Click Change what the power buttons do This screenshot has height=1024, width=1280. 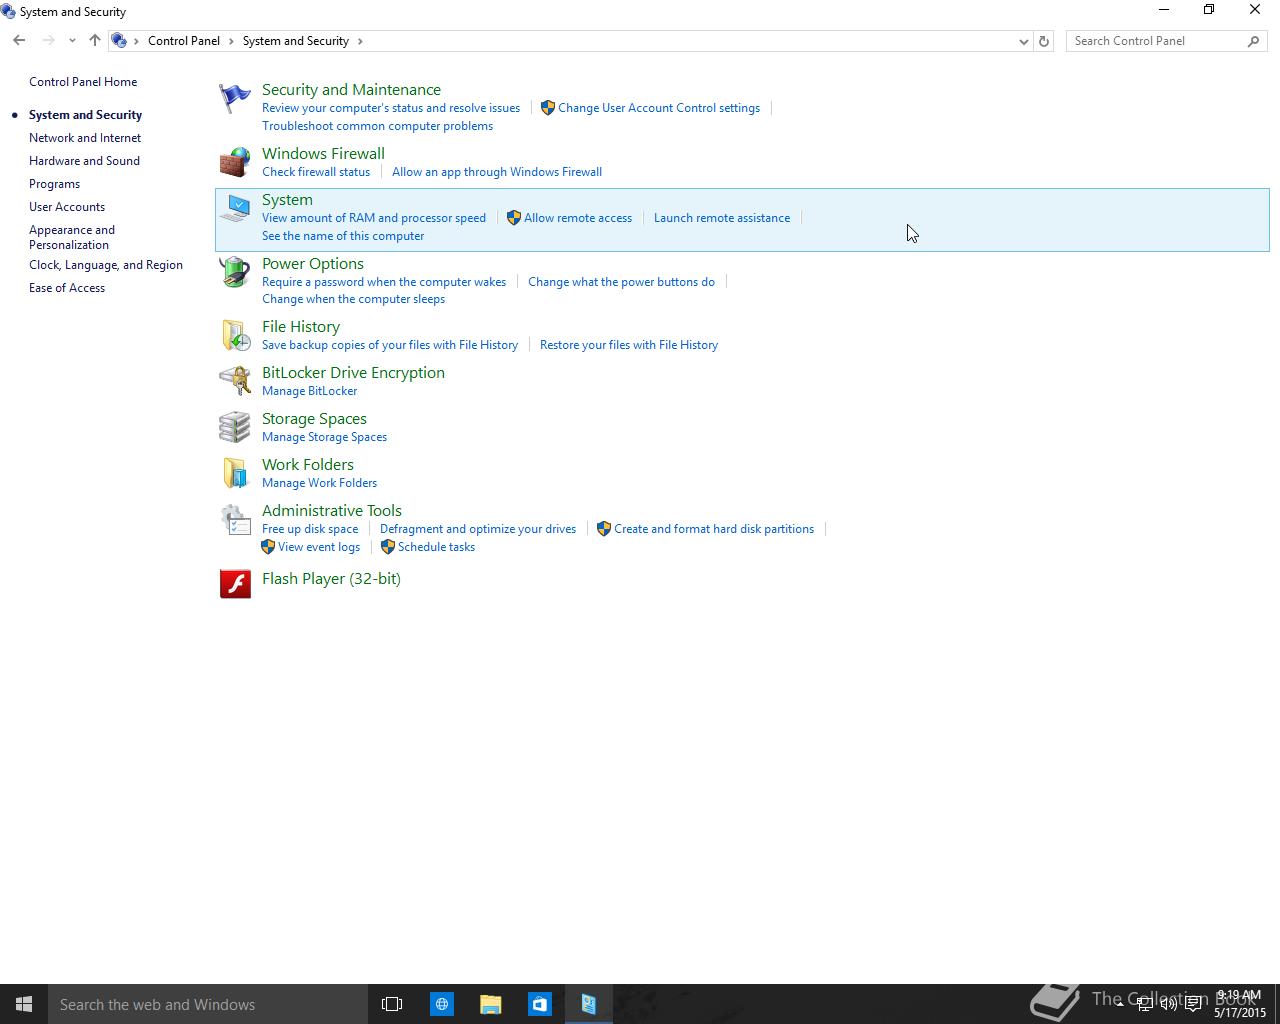click(621, 282)
